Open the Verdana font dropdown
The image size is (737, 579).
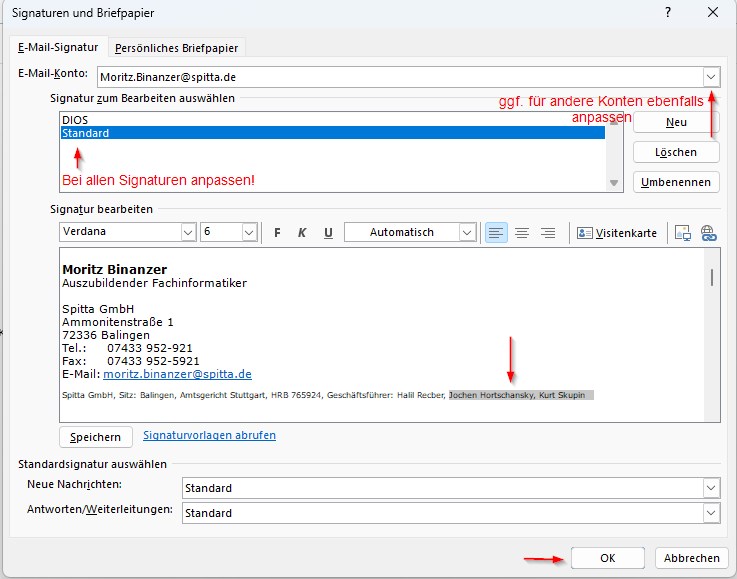[187, 232]
